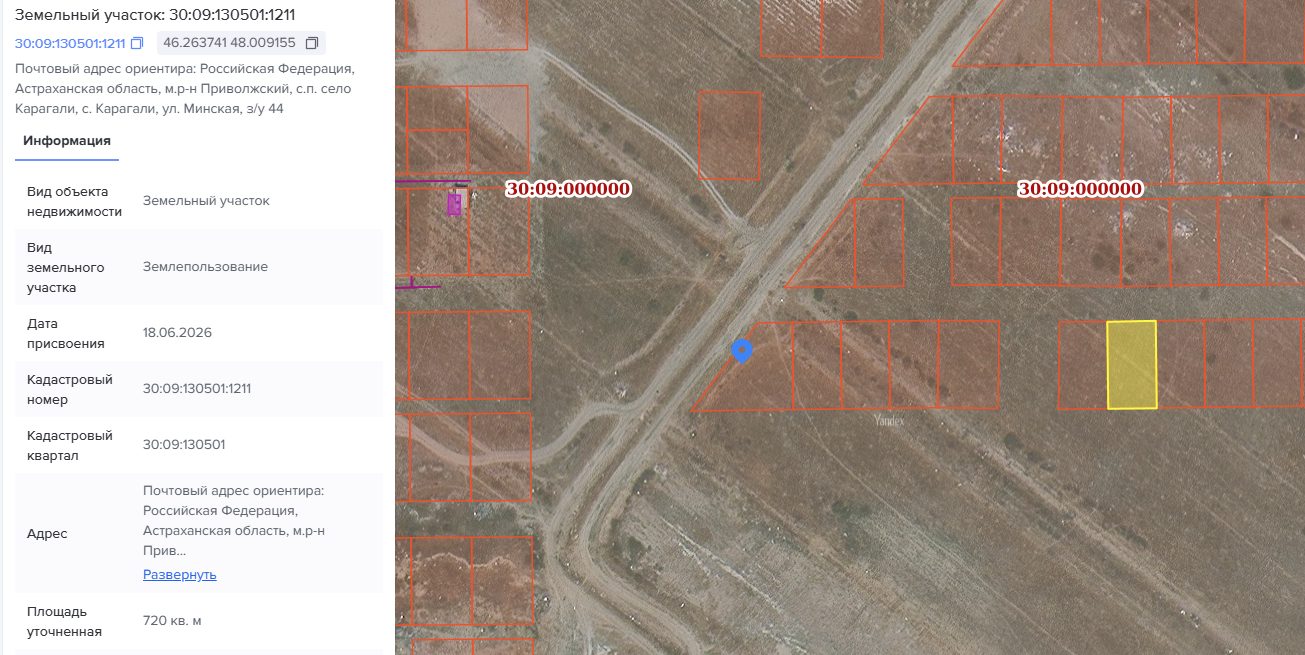1305x655 pixels.
Task: Click the Земельный участок: 30:09:130501:1211 title
Action: click(155, 15)
